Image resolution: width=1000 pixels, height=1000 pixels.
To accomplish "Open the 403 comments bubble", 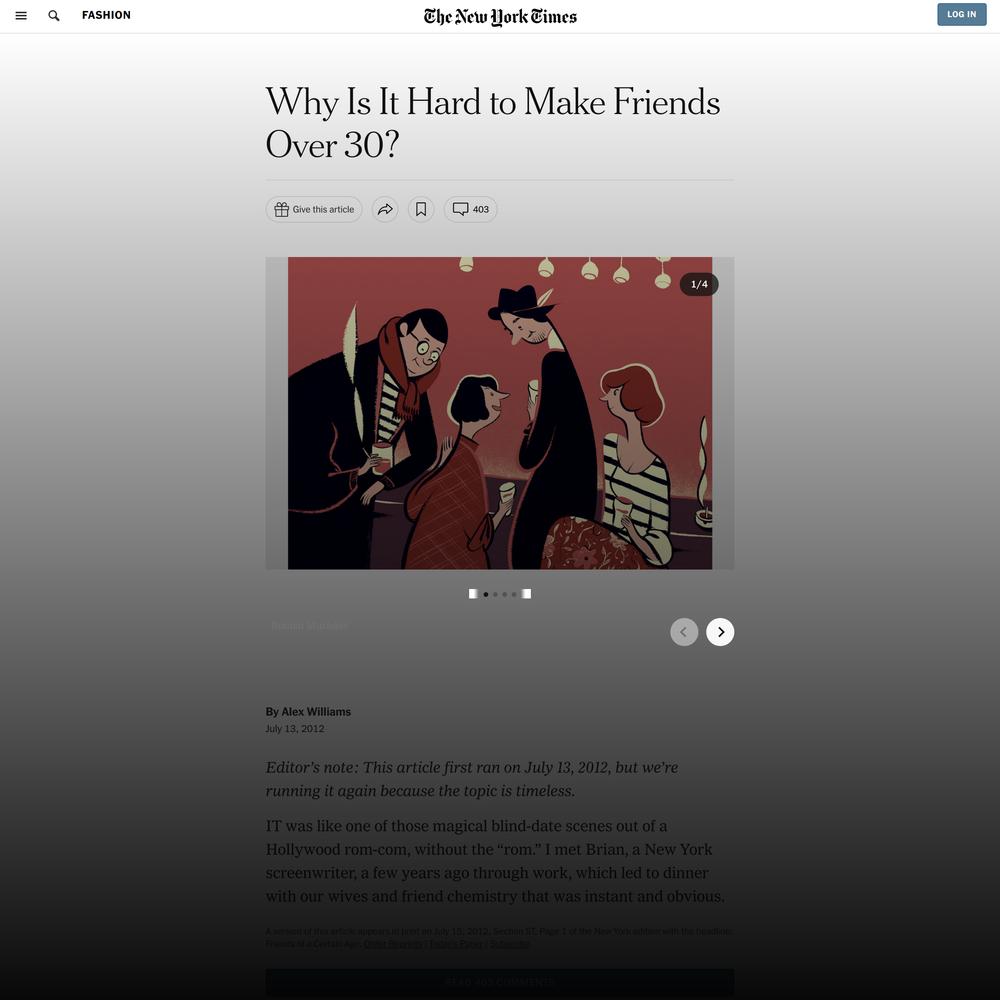I will pos(471,209).
